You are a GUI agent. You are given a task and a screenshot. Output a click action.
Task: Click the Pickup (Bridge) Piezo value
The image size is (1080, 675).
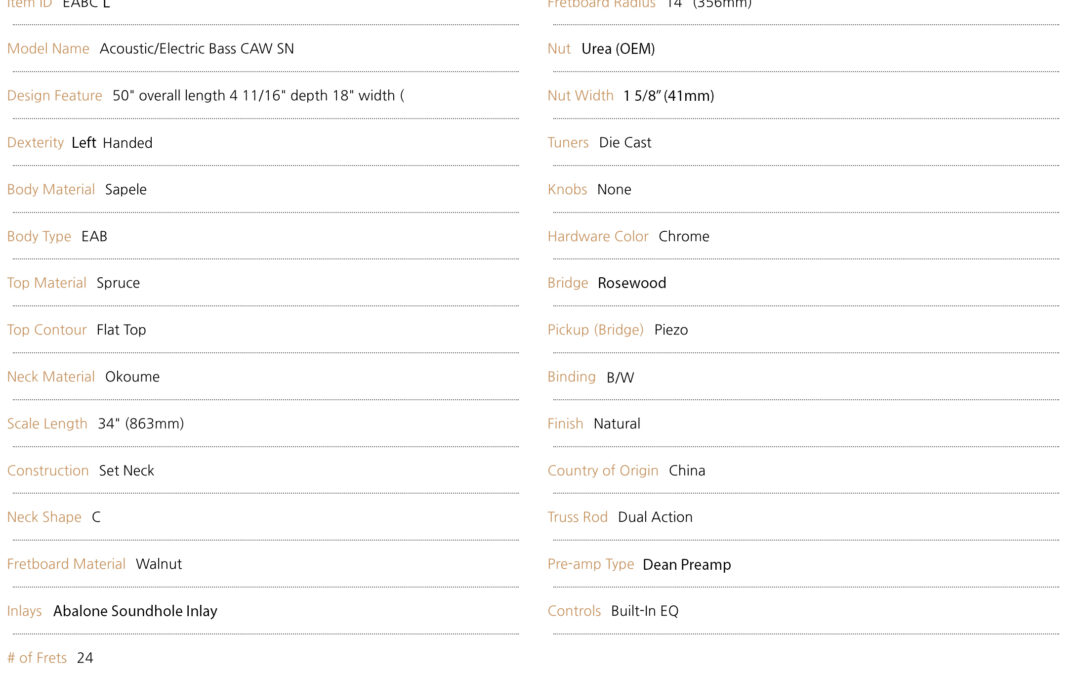coord(672,330)
